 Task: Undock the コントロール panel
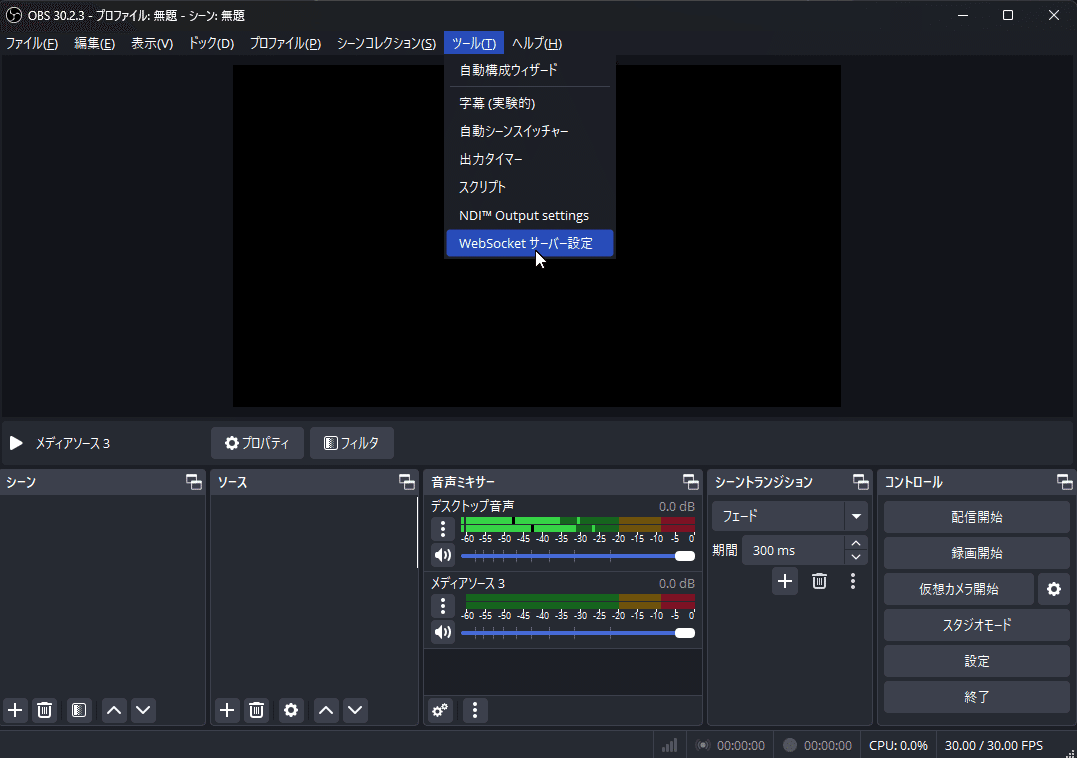(1065, 482)
